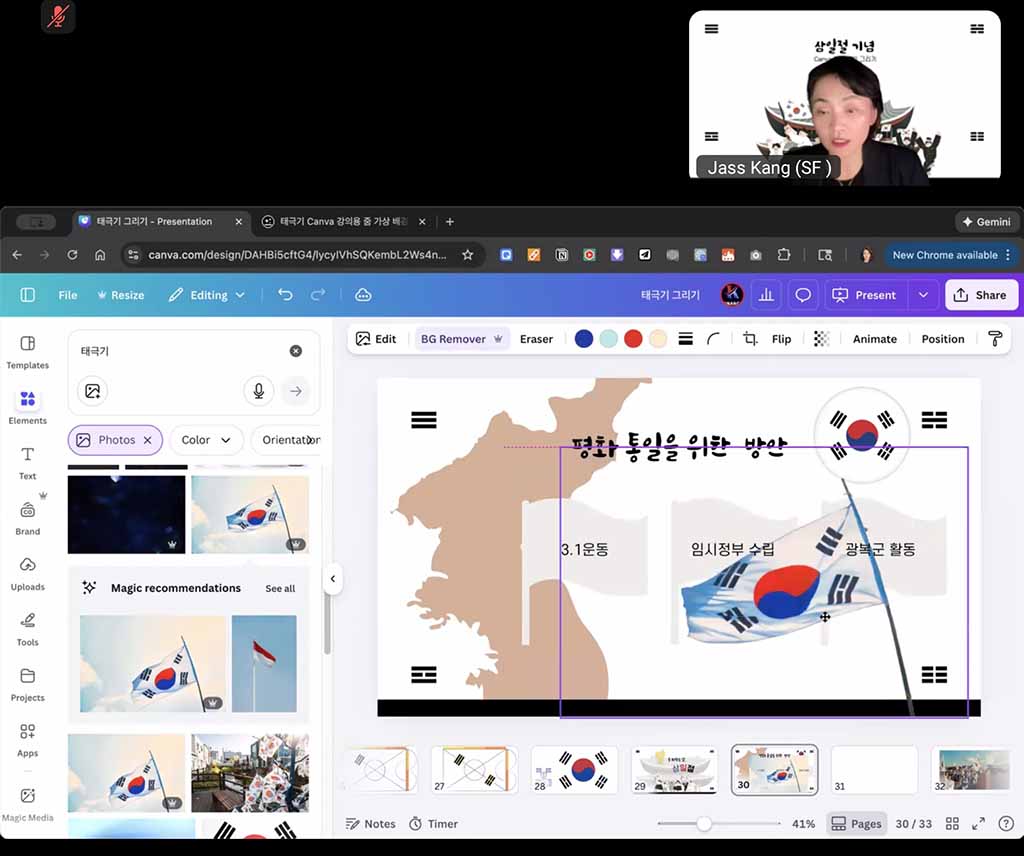Viewport: 1024px width, 856px height.
Task: Open the Uploads panel
Action: [x=27, y=573]
